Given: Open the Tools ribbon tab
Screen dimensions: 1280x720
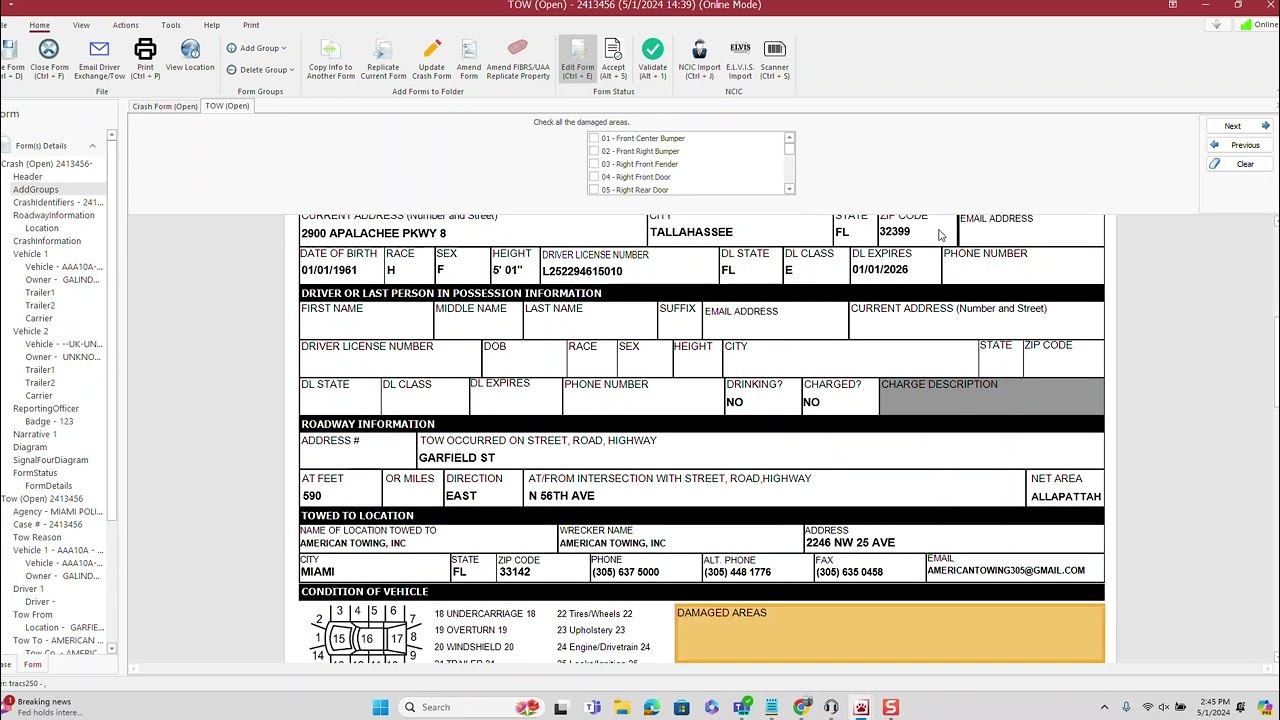Looking at the screenshot, I should pyautogui.click(x=171, y=25).
